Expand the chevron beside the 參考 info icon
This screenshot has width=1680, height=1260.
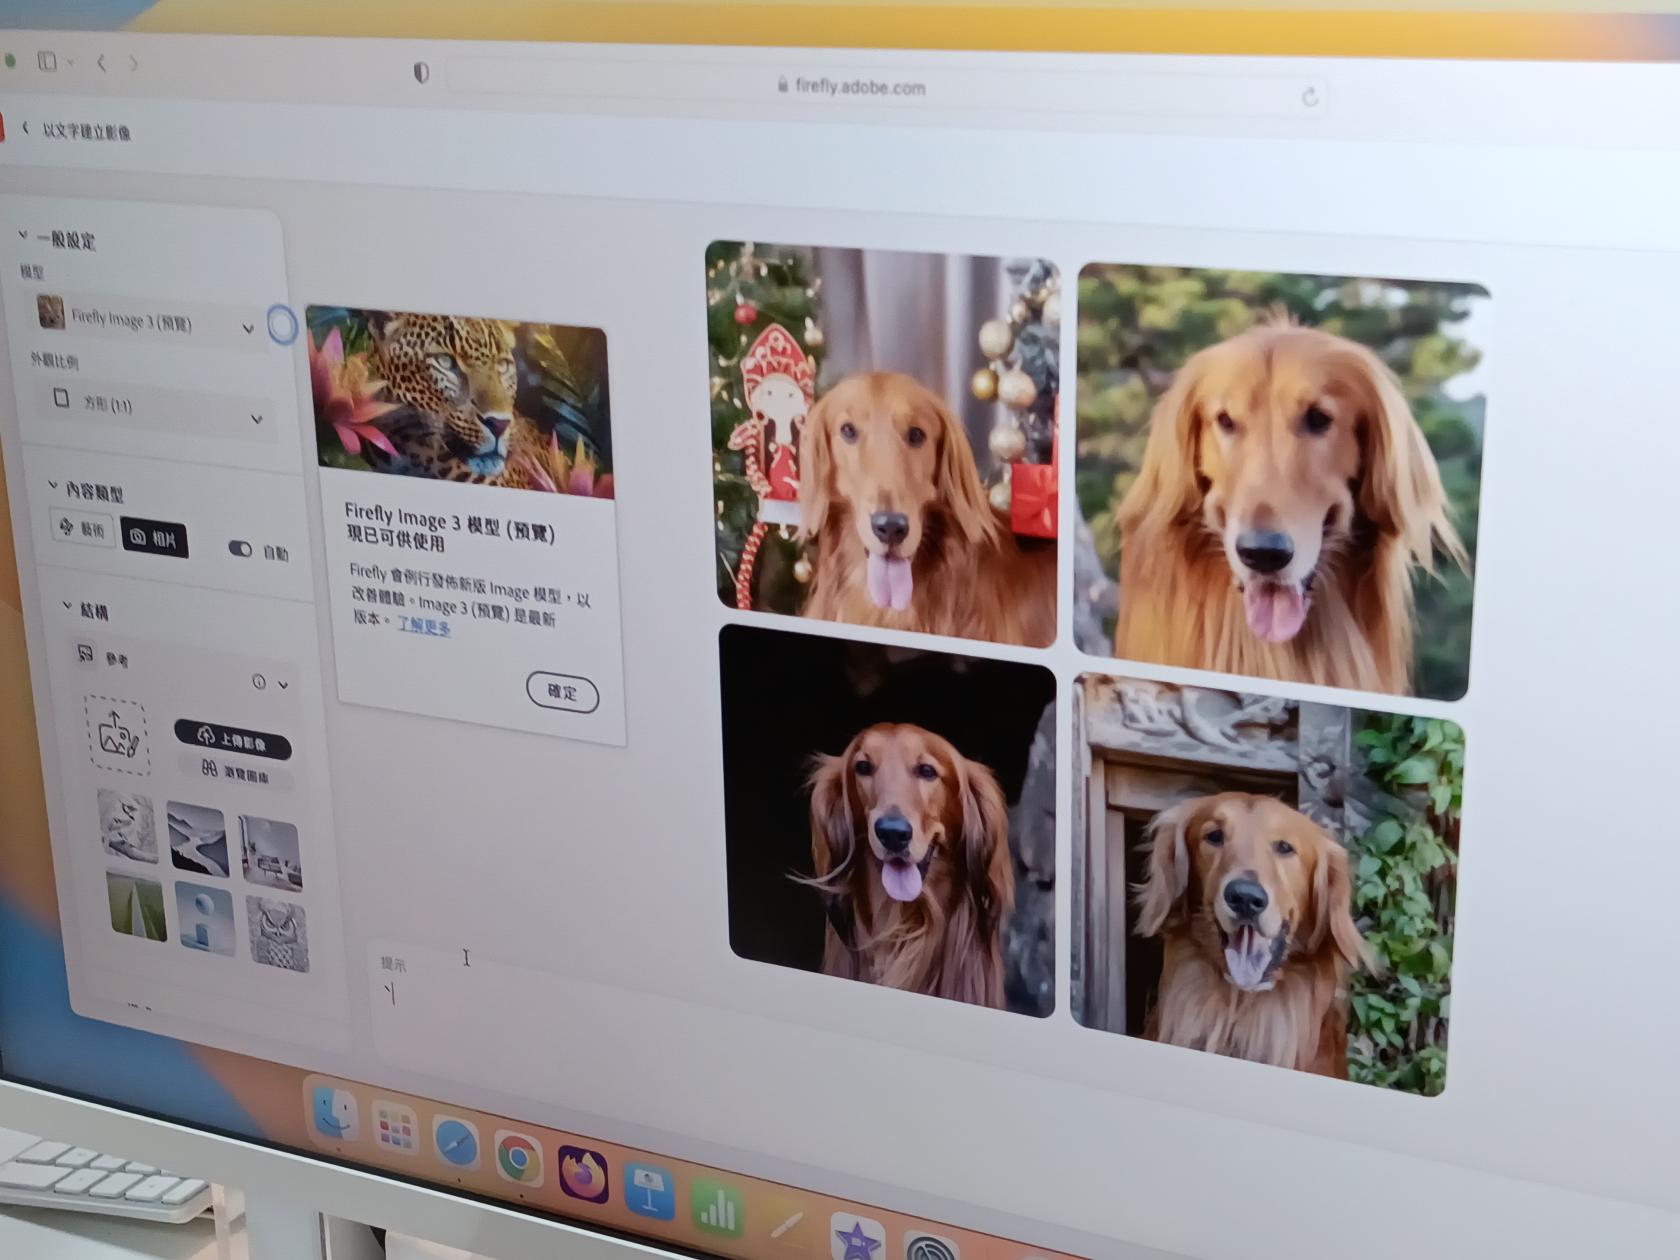[x=284, y=685]
